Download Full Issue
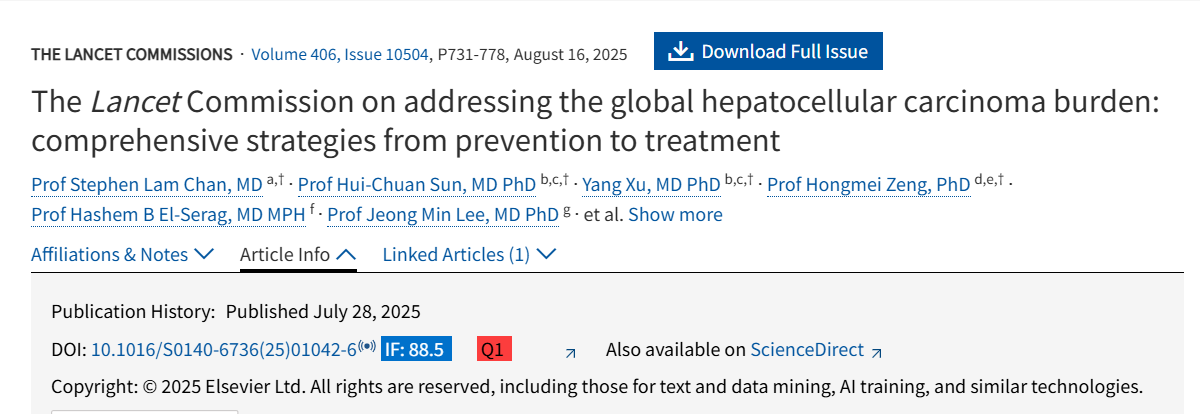1200x414 pixels. pos(768,51)
